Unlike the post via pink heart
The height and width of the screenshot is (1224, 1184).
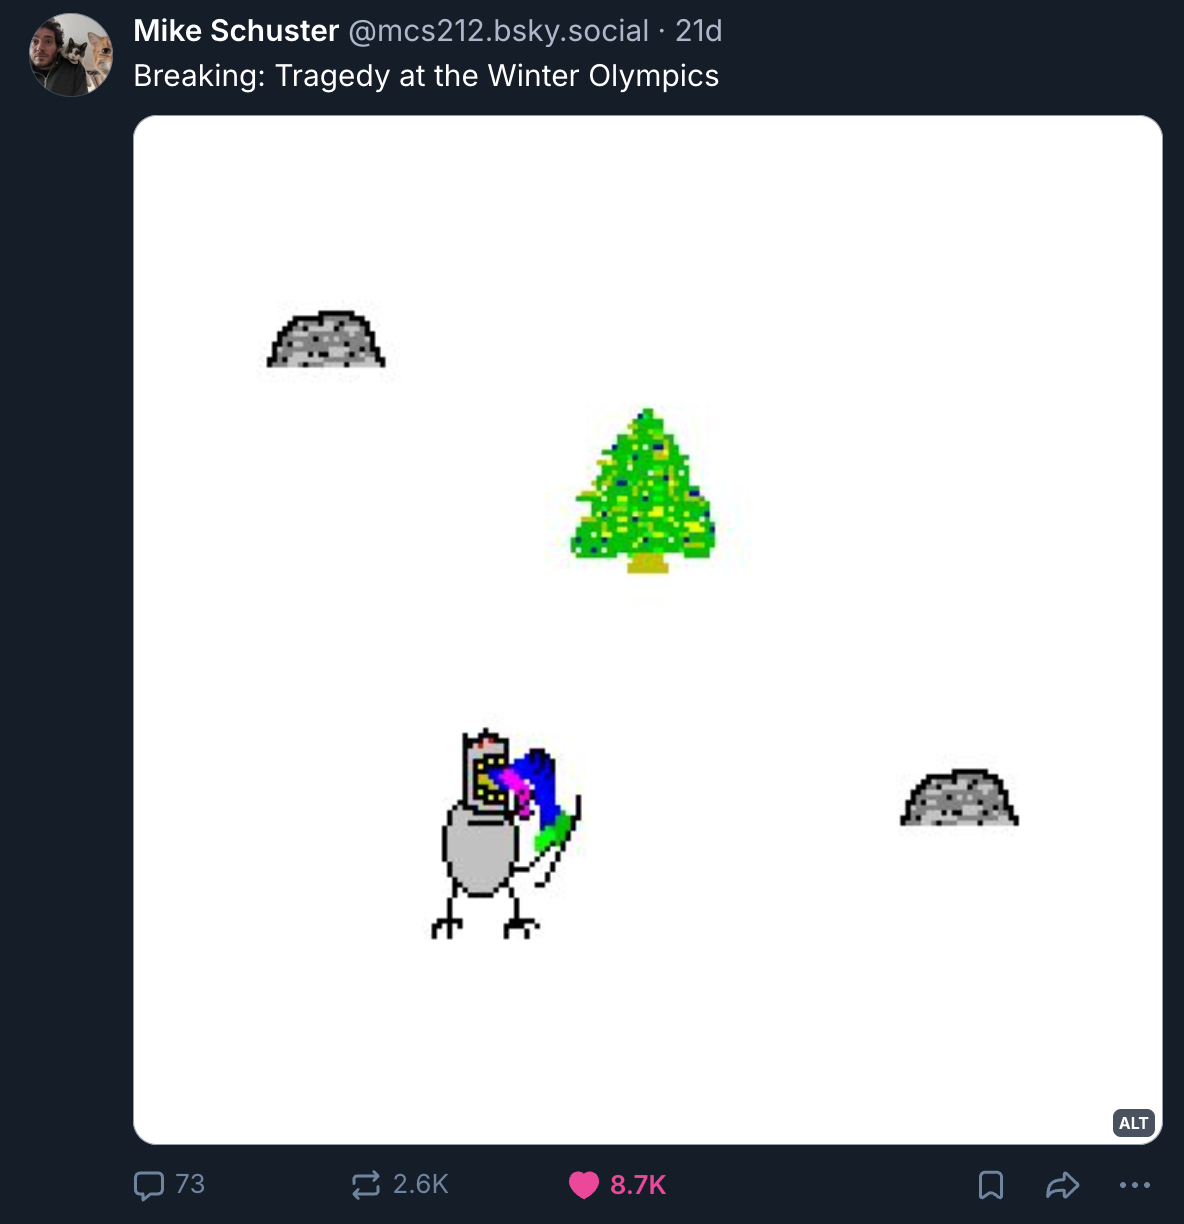click(x=584, y=1185)
